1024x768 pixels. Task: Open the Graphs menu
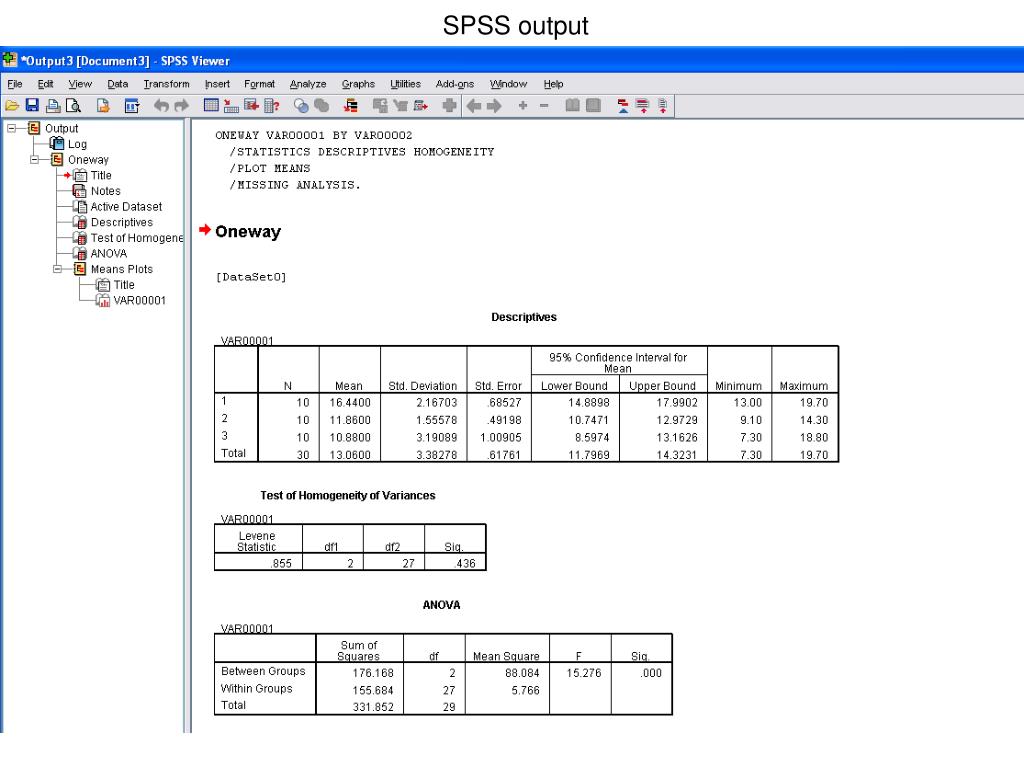pyautogui.click(x=358, y=84)
